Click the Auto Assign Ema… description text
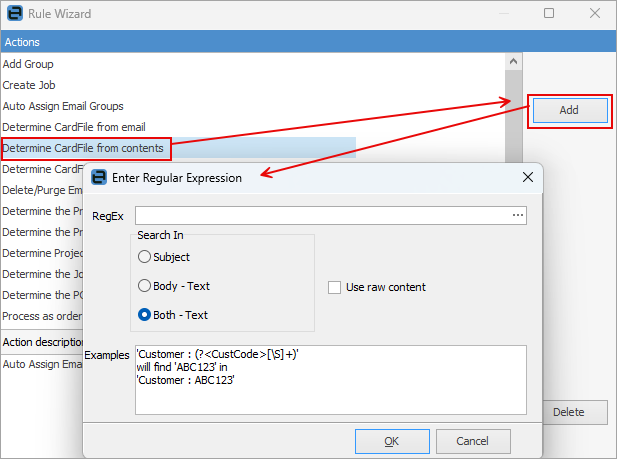The image size is (617, 459). click(x=42, y=364)
